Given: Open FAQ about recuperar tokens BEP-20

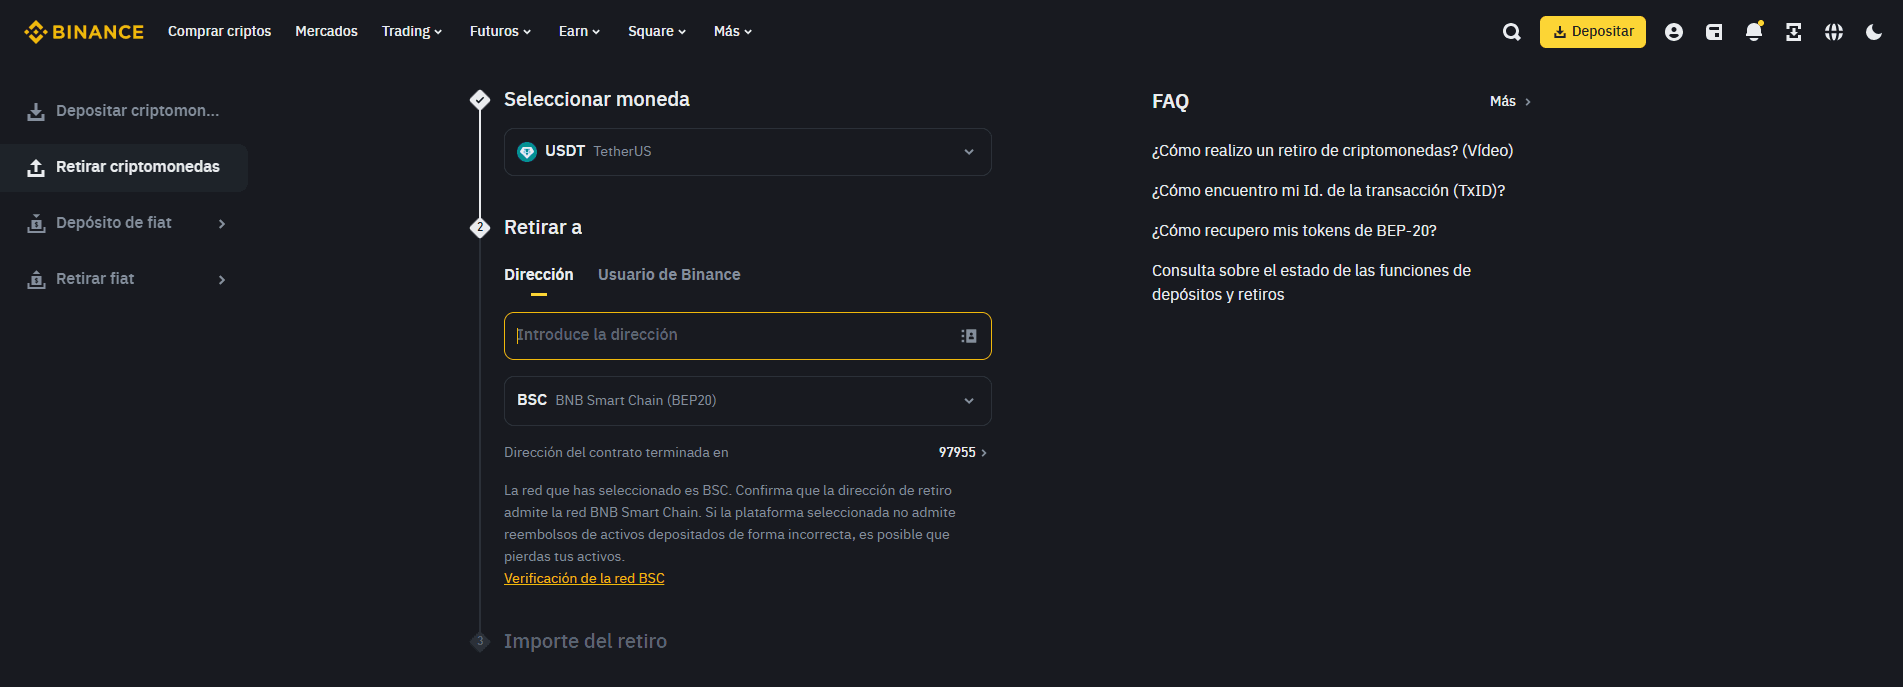Looking at the screenshot, I should [1294, 231].
